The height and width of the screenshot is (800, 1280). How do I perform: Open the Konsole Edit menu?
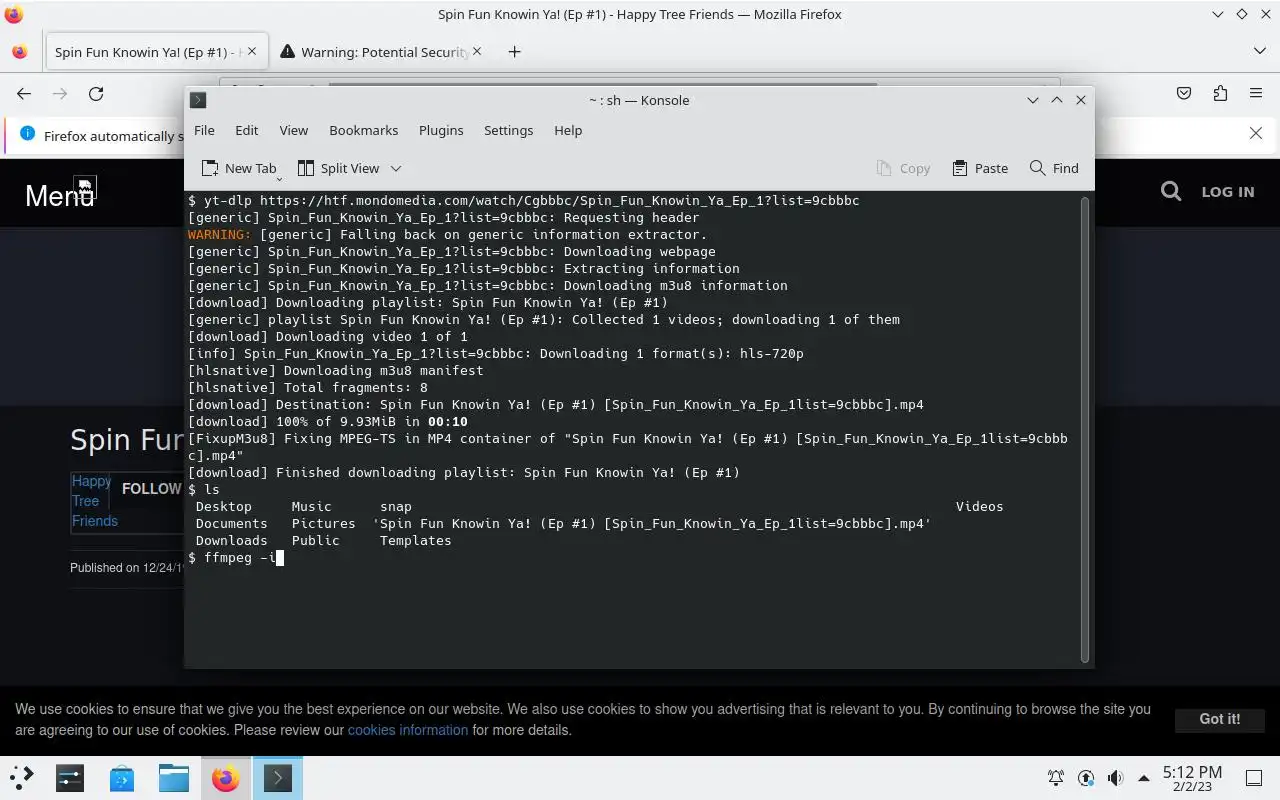(x=246, y=130)
